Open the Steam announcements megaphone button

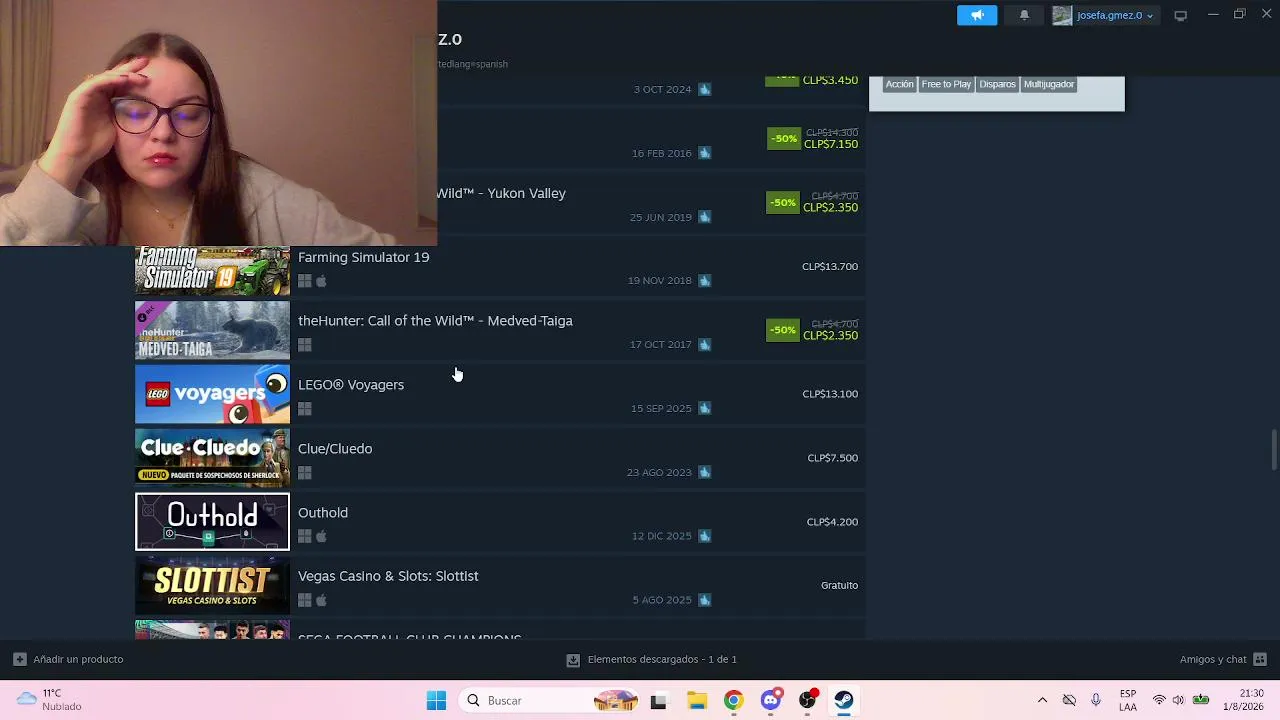(x=977, y=15)
